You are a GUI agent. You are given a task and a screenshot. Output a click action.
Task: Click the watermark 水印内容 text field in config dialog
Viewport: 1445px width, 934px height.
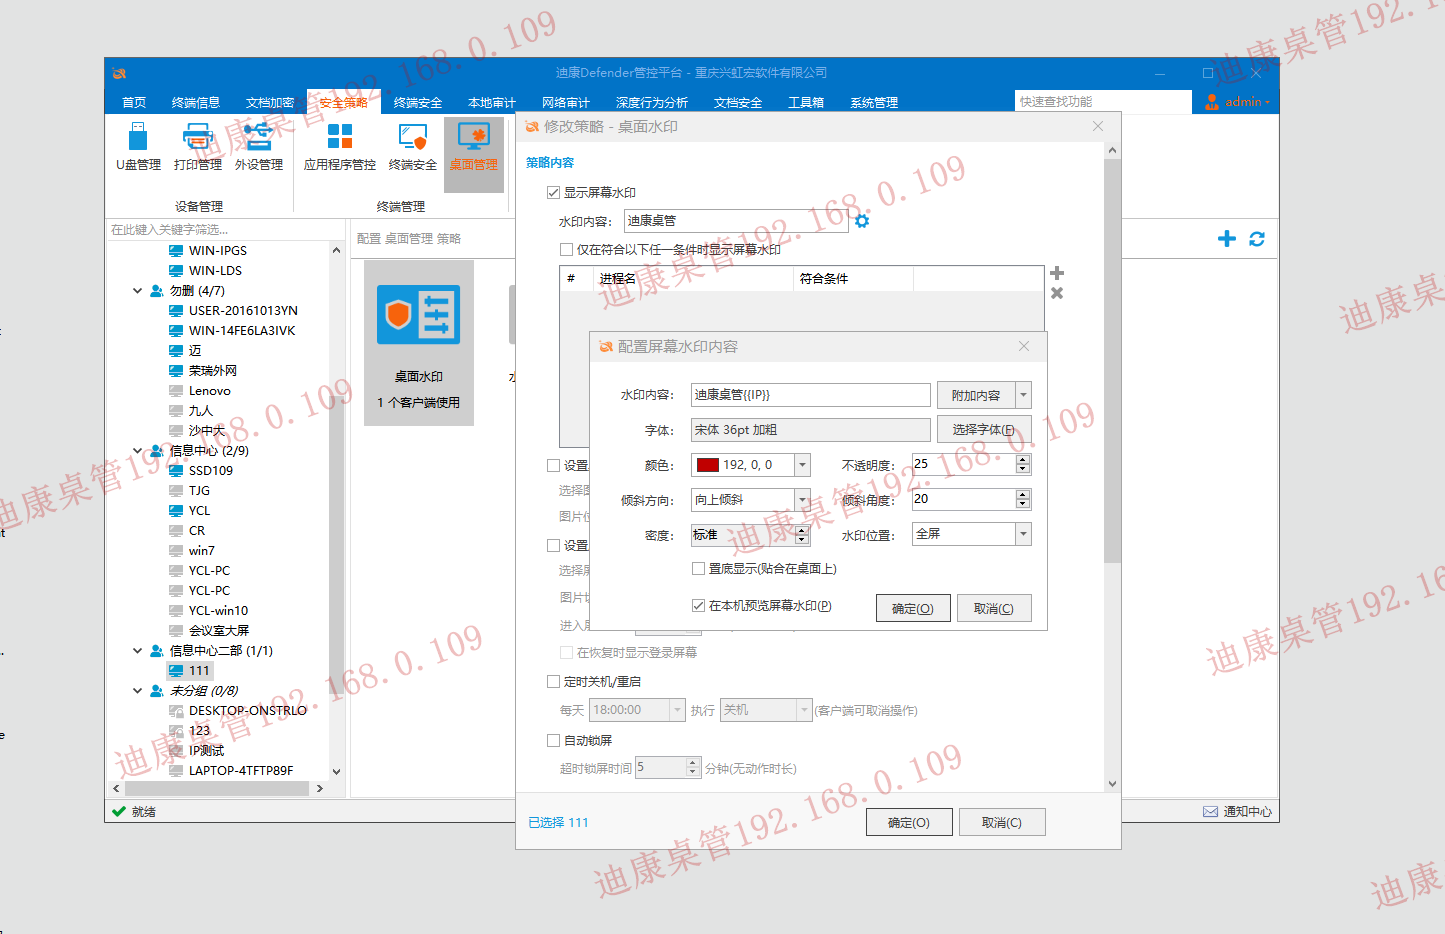point(811,395)
